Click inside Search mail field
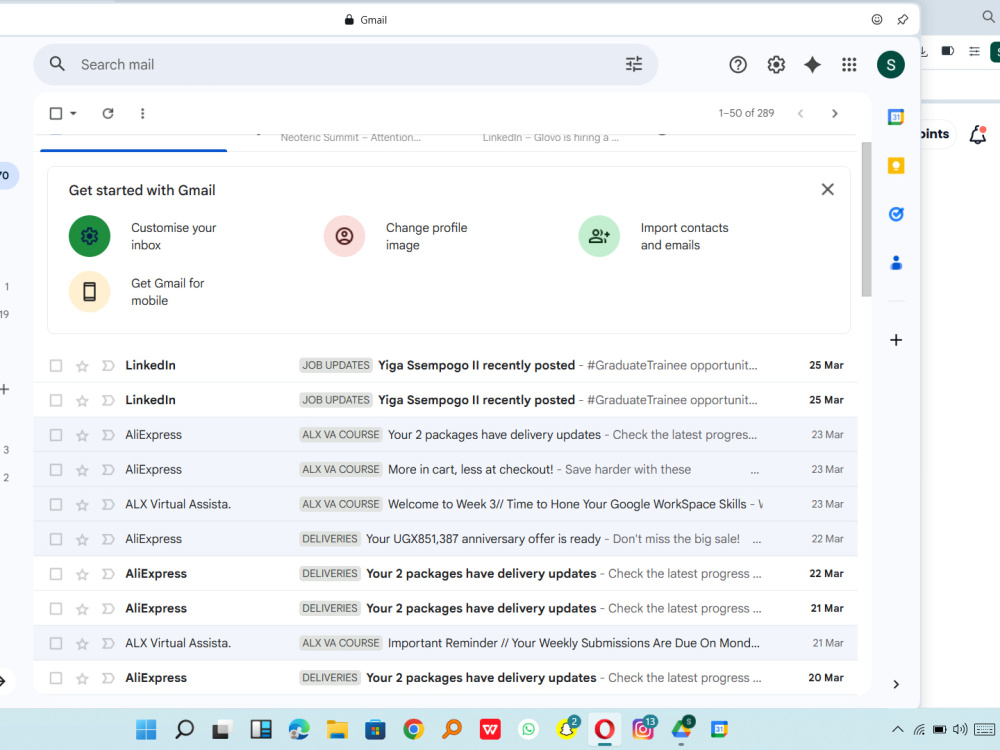1000x750 pixels. pyautogui.click(x=345, y=64)
